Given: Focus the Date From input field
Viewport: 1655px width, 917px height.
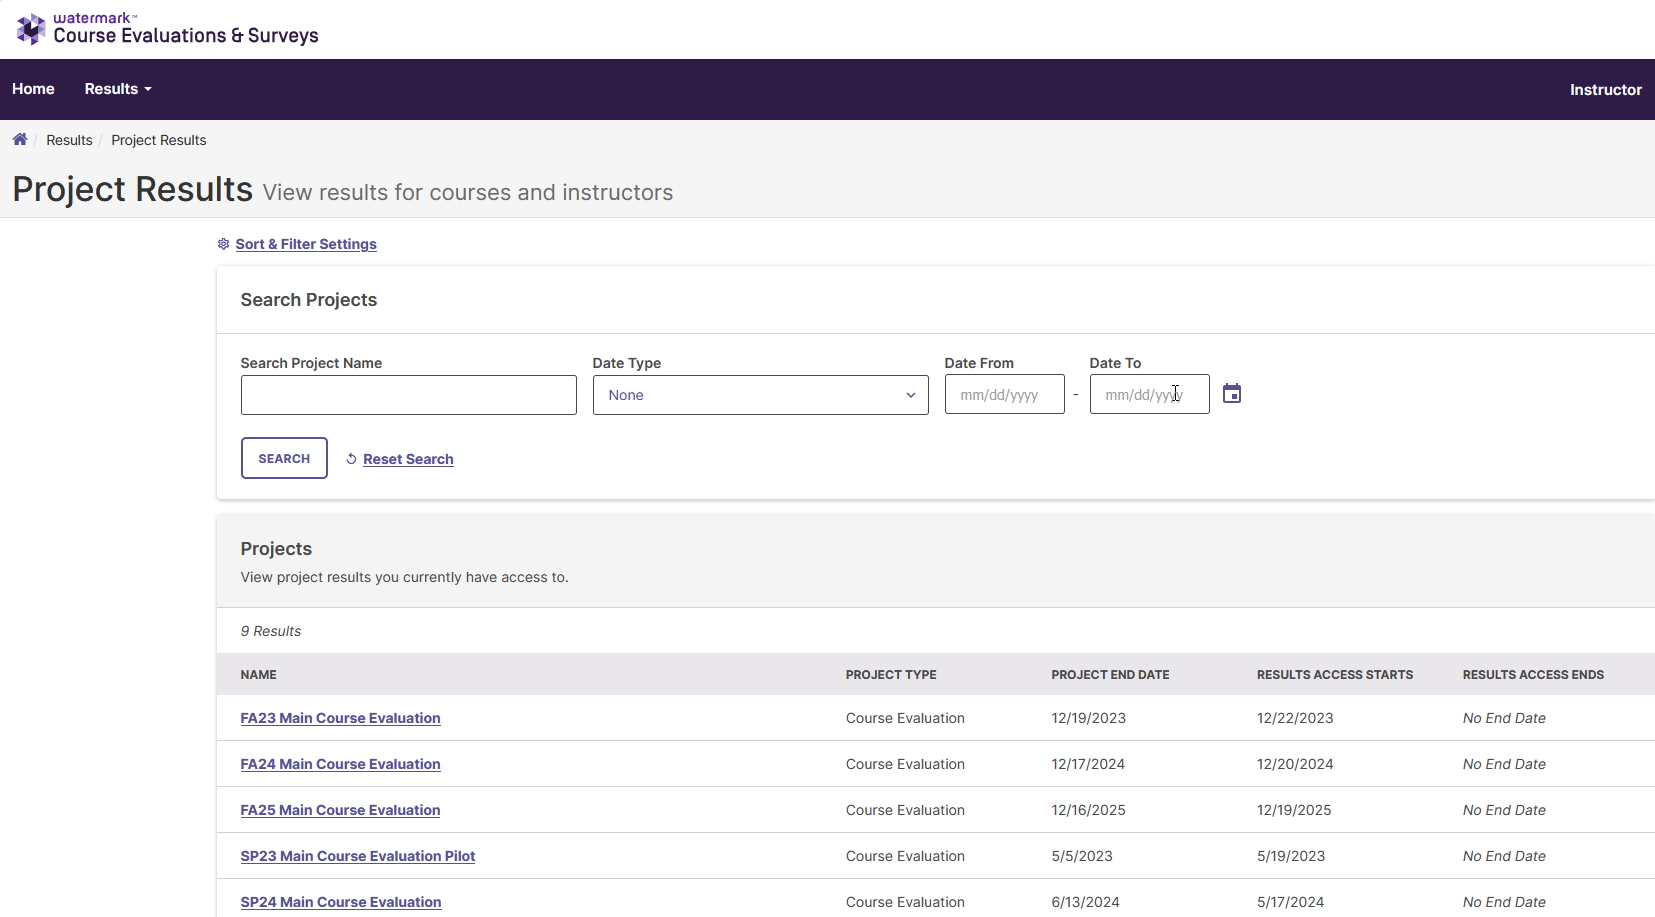Looking at the screenshot, I should (x=1004, y=394).
